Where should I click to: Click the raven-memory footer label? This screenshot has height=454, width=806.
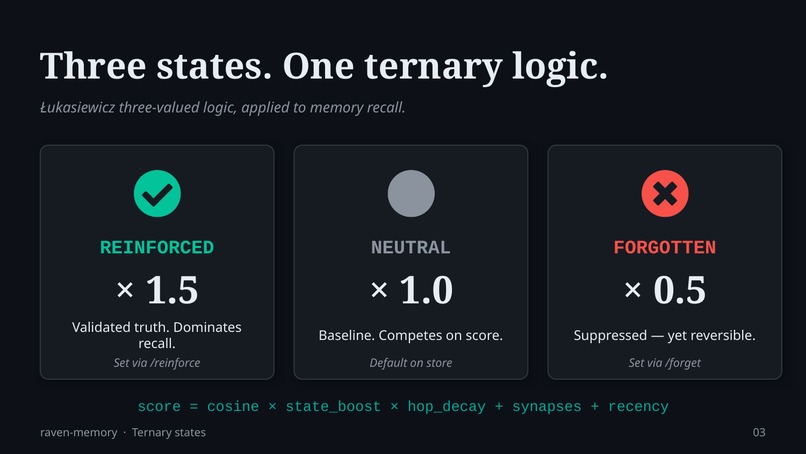pos(79,432)
